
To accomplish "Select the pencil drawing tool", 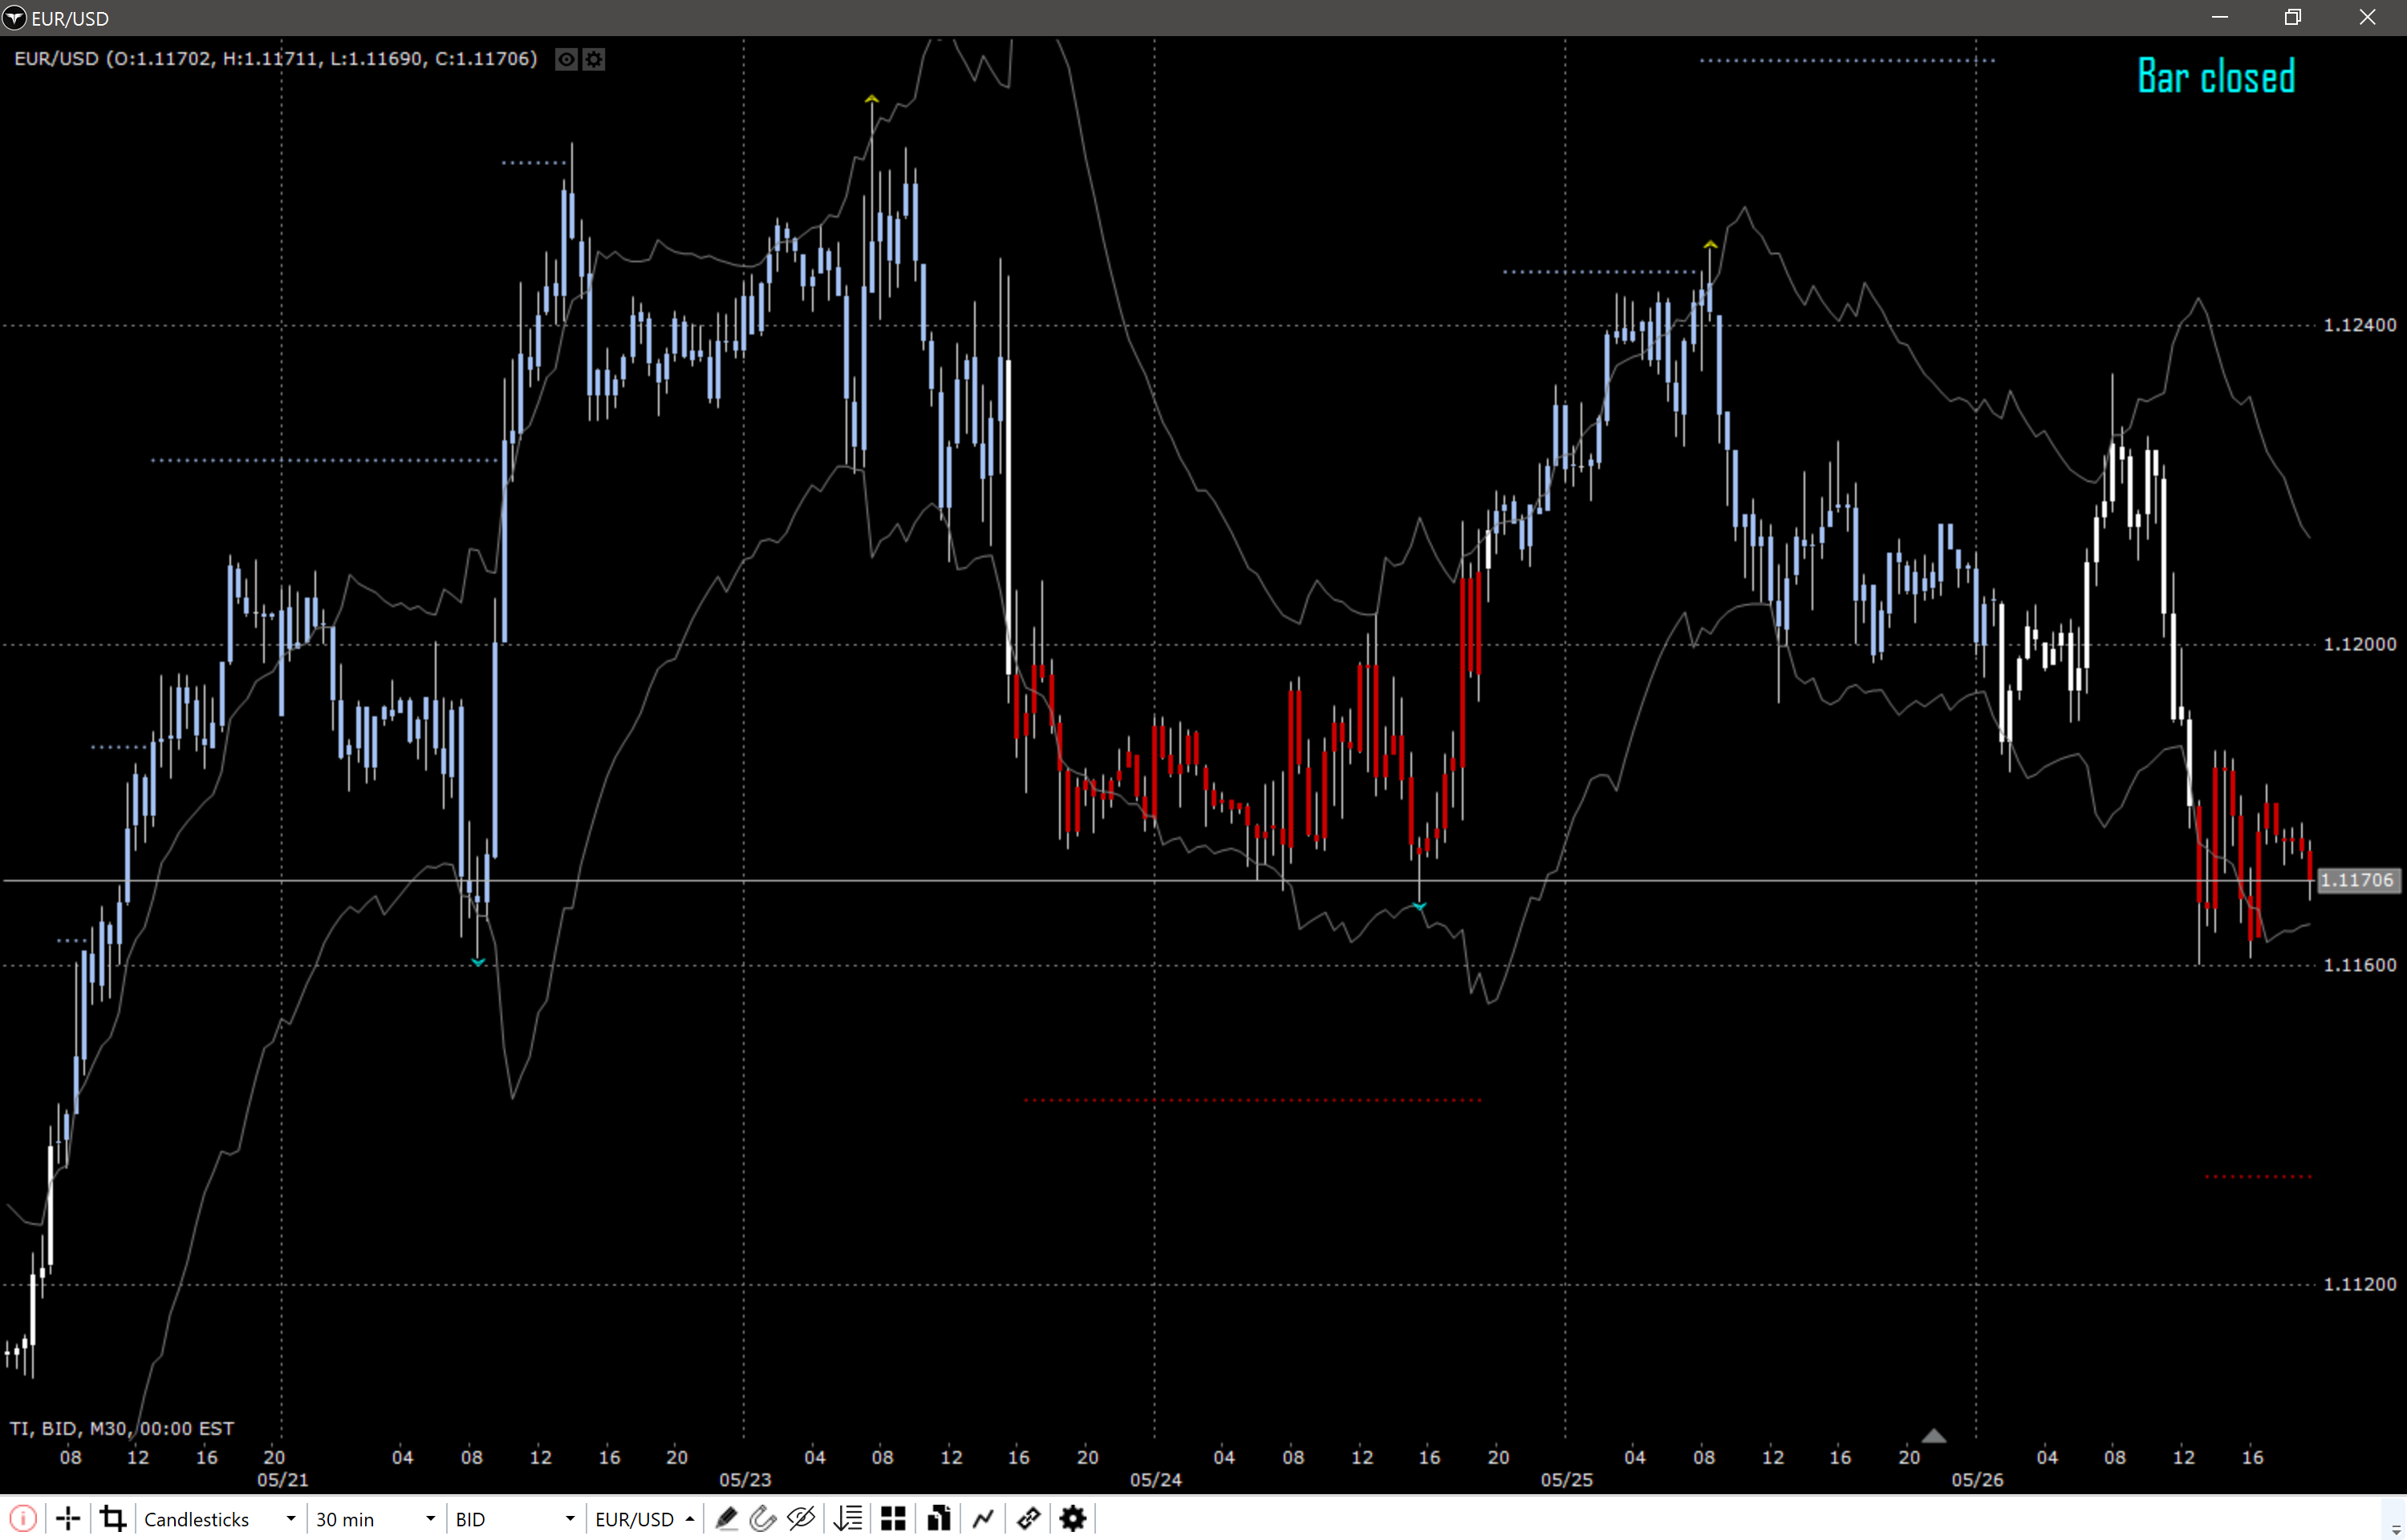I will click(x=727, y=1518).
